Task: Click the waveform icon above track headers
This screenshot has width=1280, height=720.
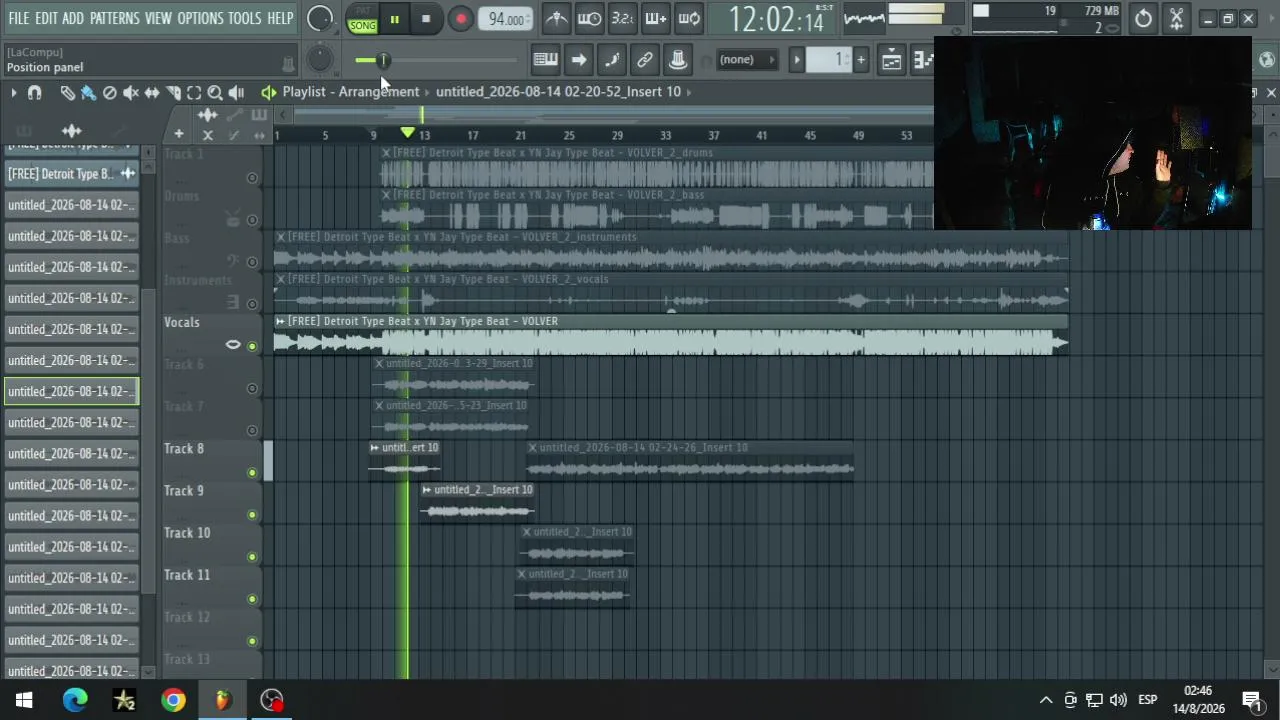Action: point(207,114)
